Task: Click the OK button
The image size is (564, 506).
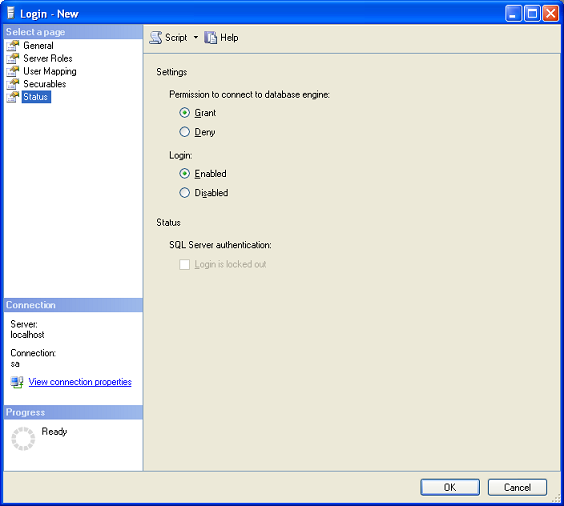Action: click(x=450, y=487)
